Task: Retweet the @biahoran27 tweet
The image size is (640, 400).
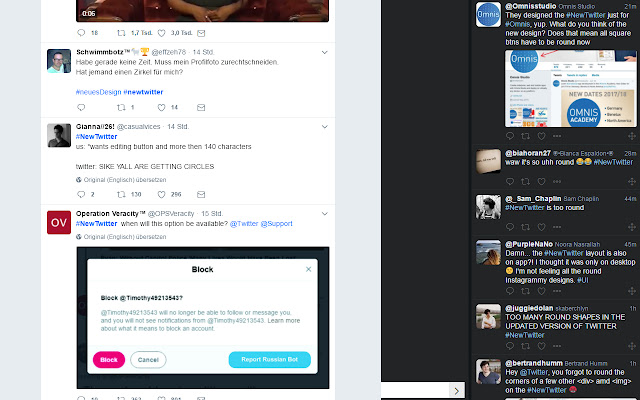Action: 526,181
